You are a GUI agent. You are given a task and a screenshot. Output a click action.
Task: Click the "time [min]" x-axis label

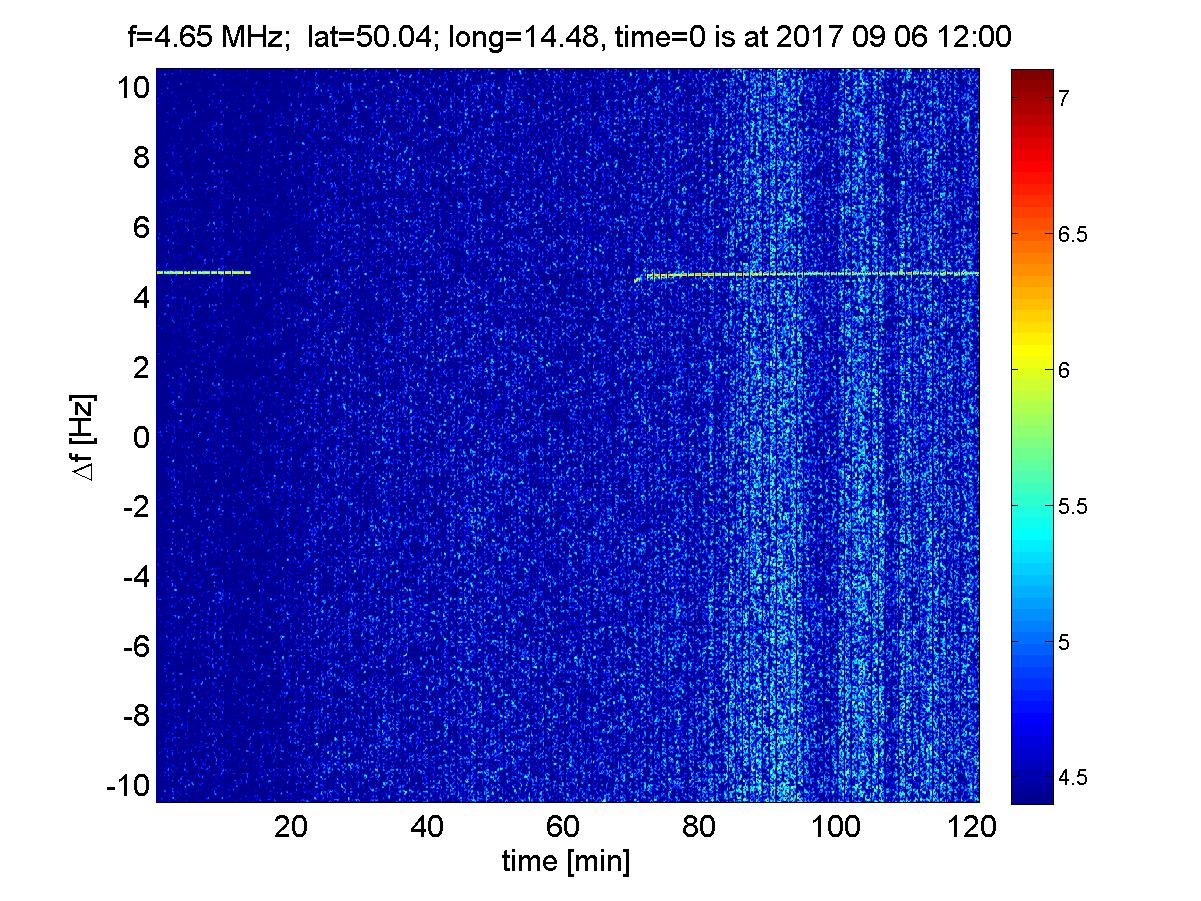tap(565, 861)
